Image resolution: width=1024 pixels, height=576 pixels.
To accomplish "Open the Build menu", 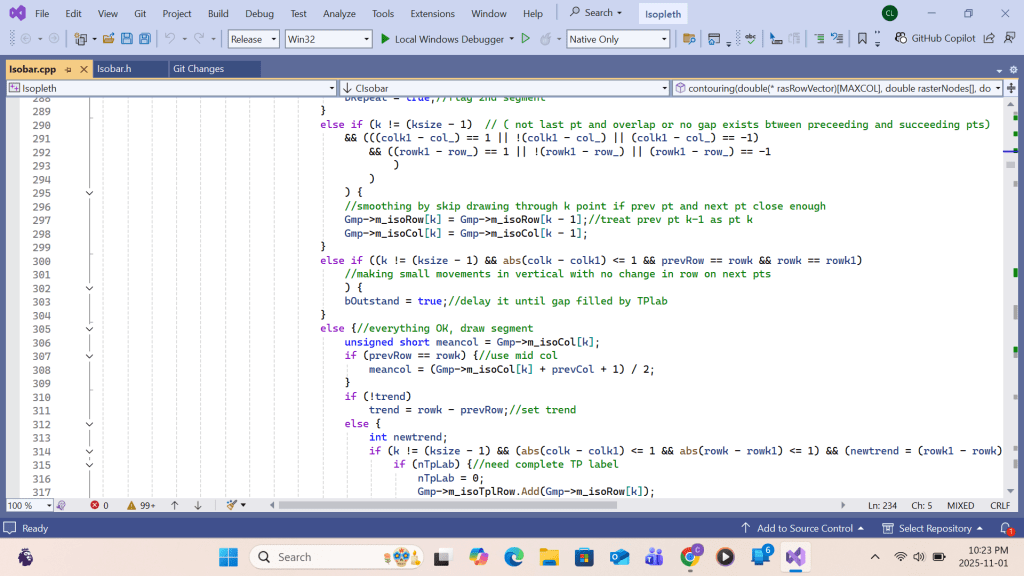I will pos(218,13).
